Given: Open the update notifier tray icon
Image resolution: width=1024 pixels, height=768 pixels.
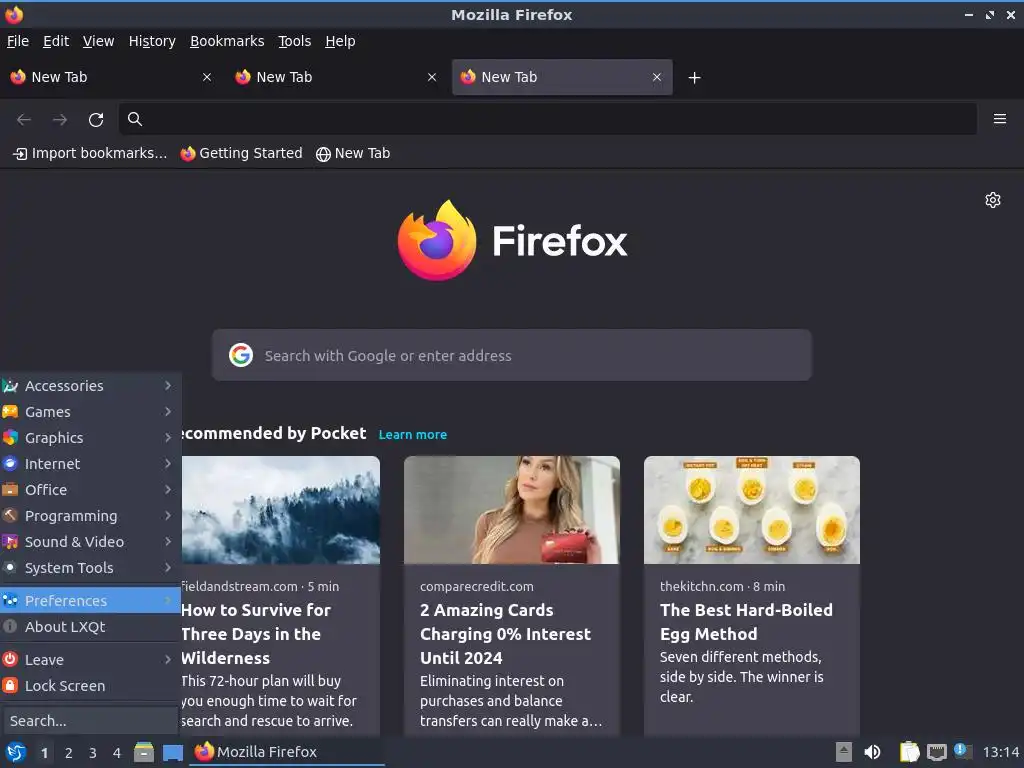Looking at the screenshot, I should (x=962, y=751).
